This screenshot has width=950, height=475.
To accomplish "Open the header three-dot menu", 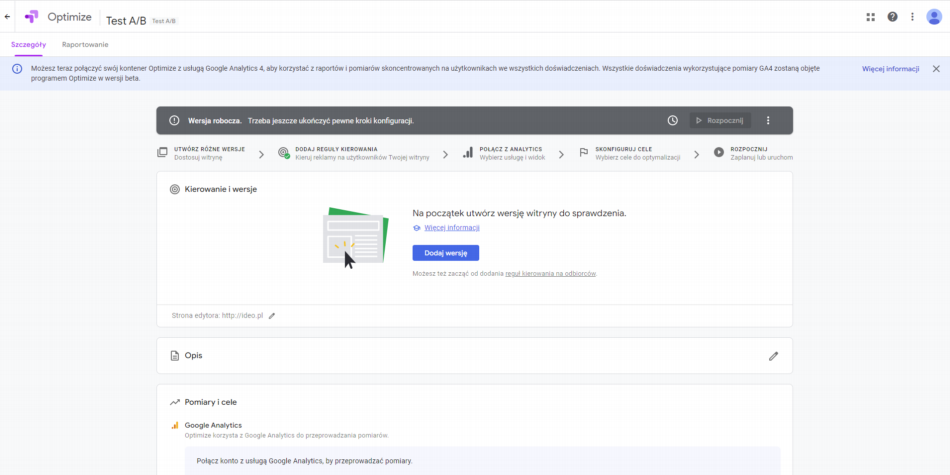I will click(x=912, y=17).
